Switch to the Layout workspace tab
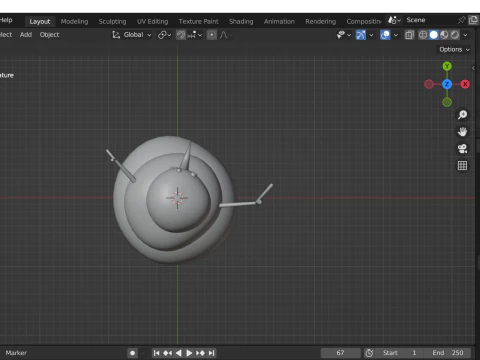480x360 pixels. point(40,21)
